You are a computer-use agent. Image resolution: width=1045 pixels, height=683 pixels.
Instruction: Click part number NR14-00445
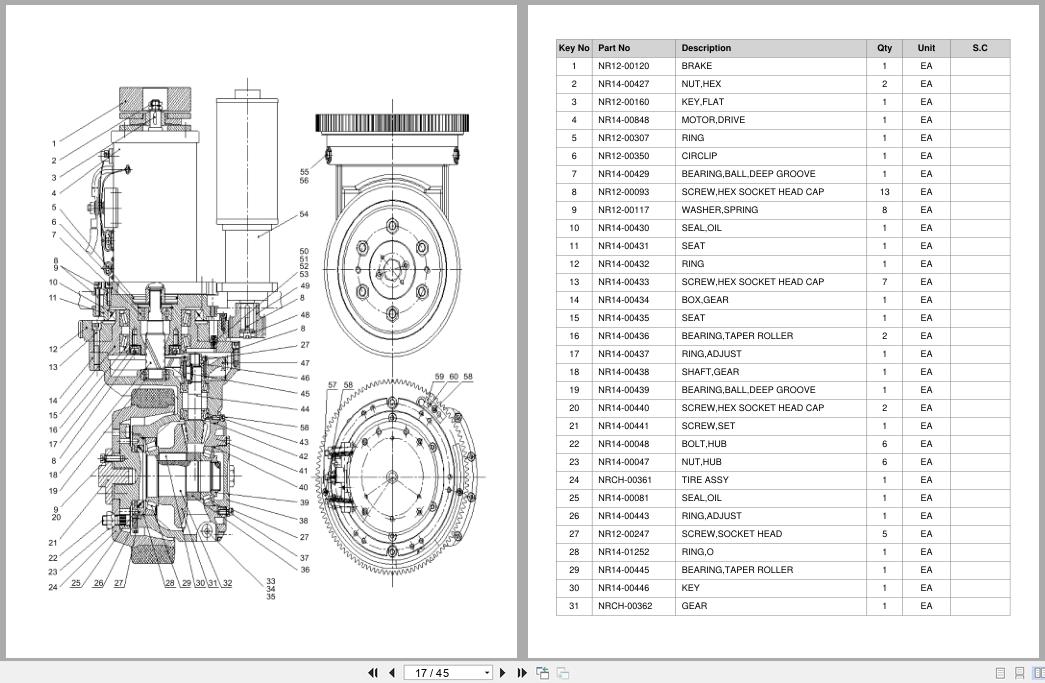point(623,570)
